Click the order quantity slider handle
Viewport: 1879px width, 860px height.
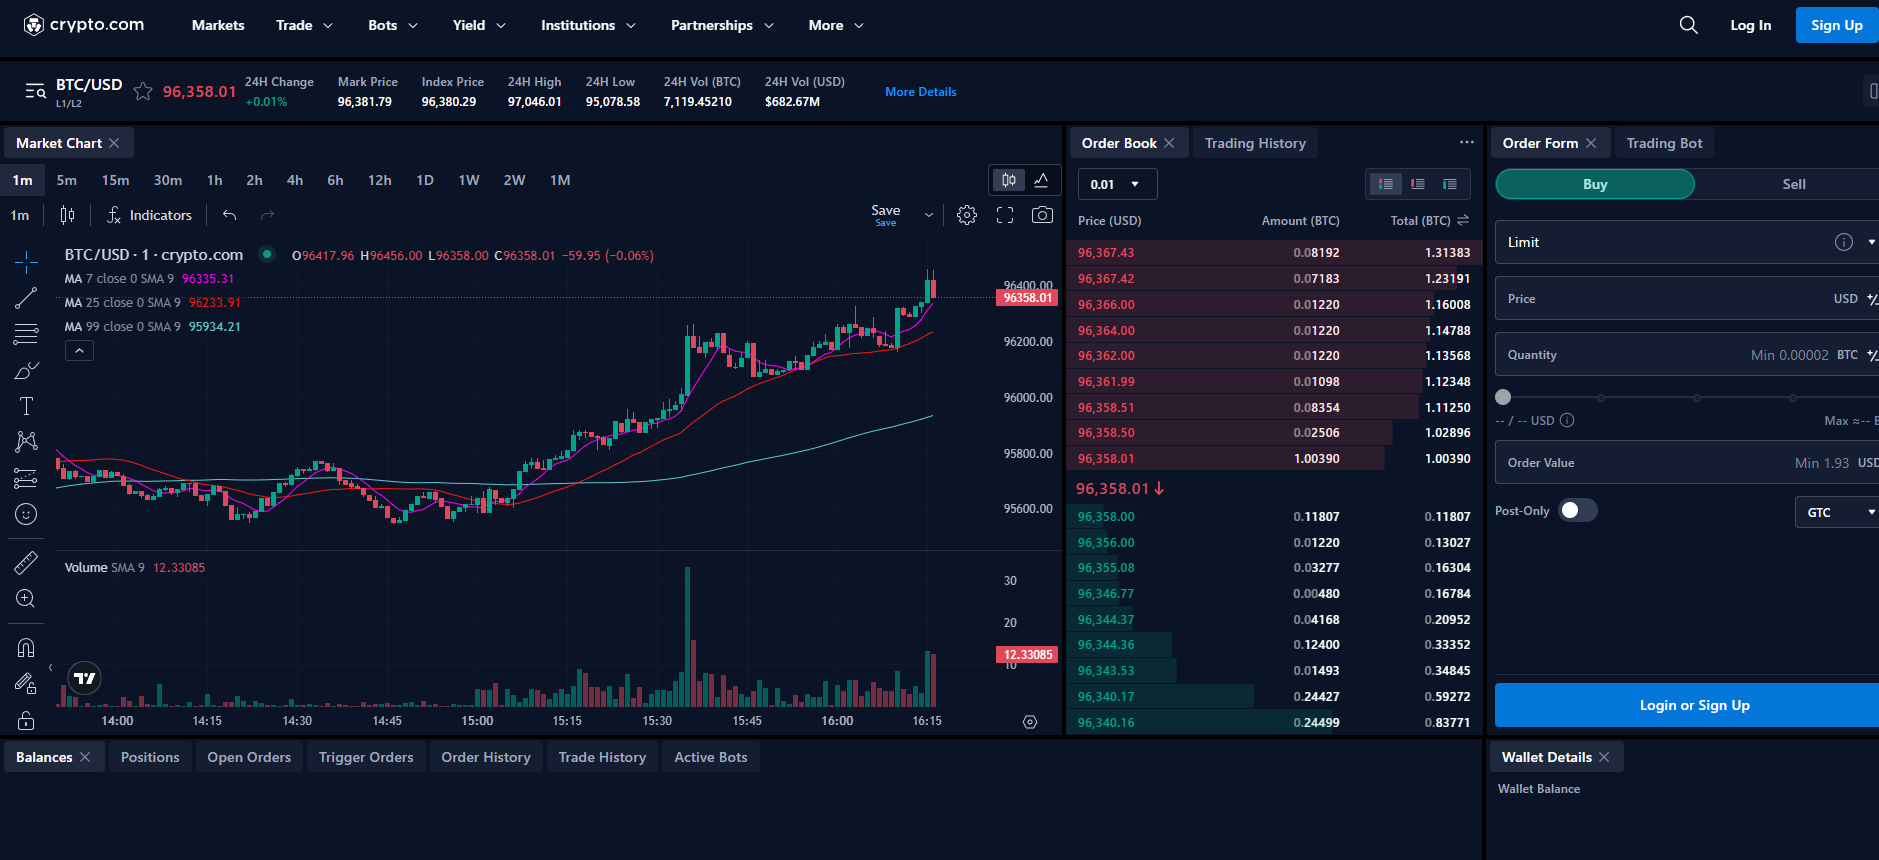pos(1503,397)
